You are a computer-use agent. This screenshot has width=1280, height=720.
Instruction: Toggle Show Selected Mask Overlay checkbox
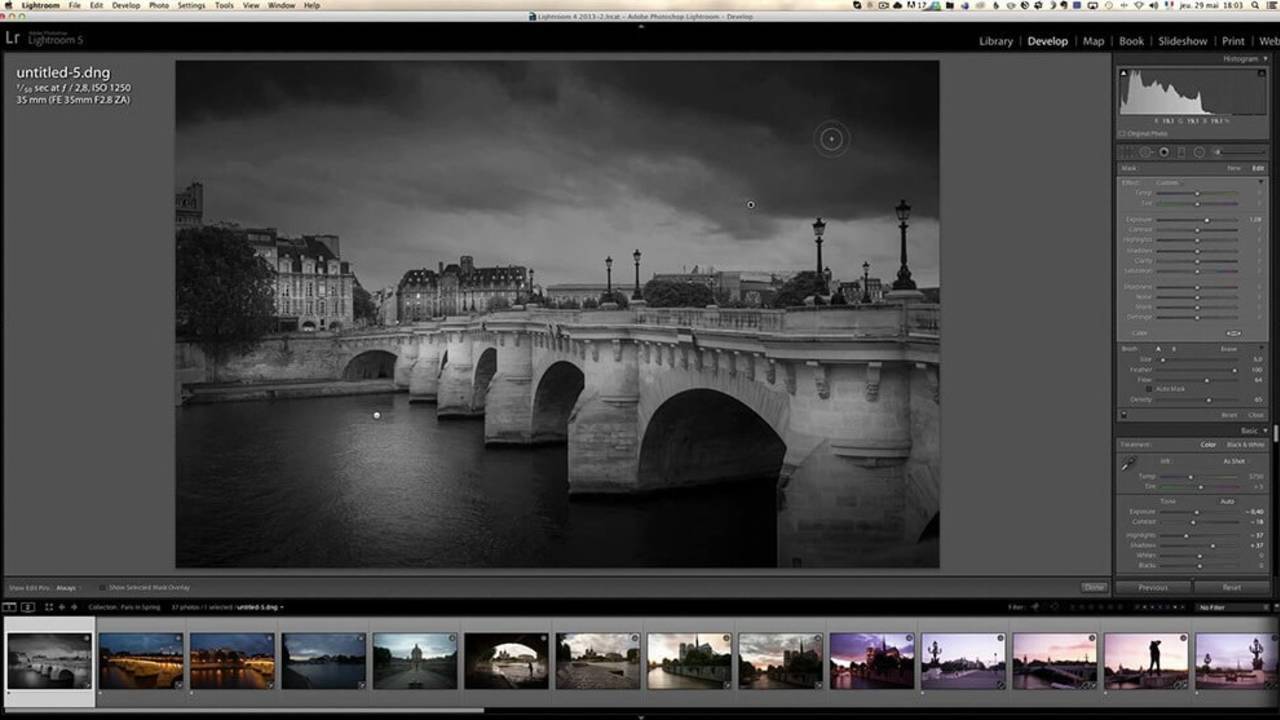tap(104, 588)
